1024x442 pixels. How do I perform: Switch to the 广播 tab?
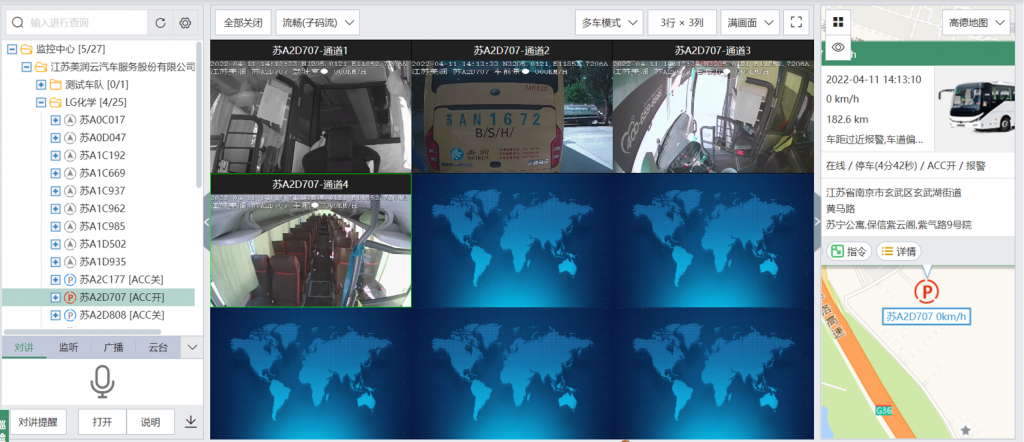tap(113, 348)
